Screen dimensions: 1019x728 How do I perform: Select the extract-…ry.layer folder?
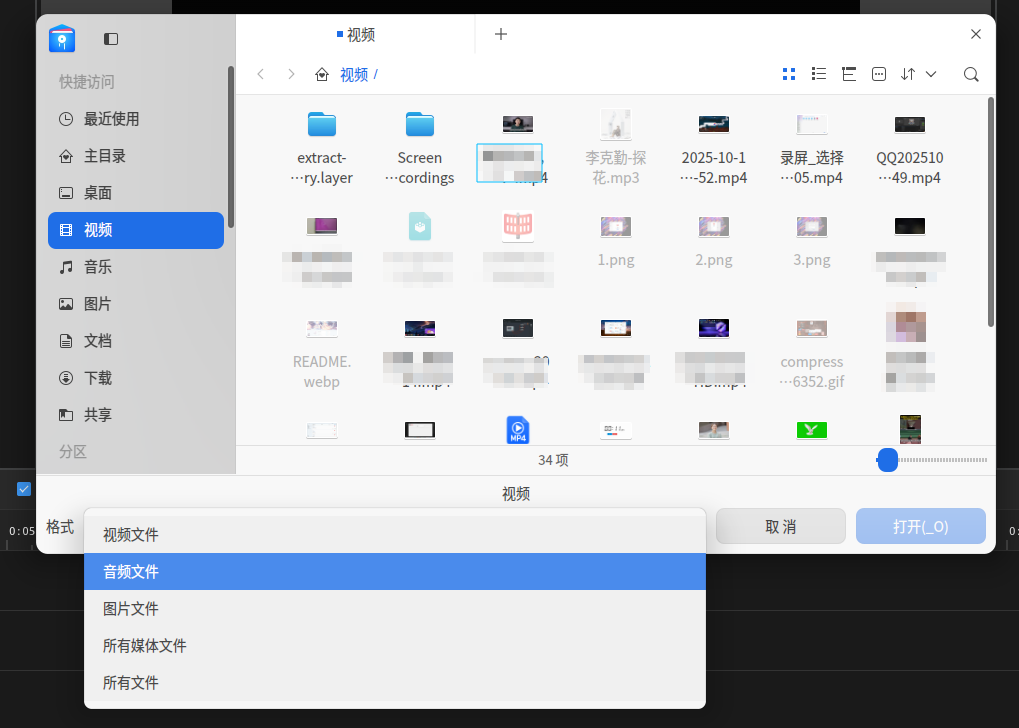click(322, 149)
